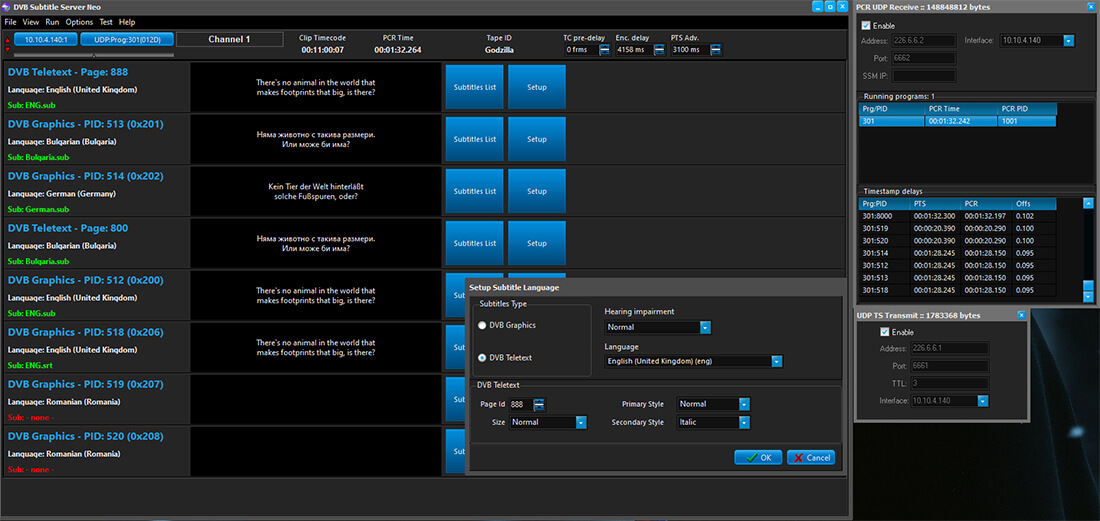Click the UDP:Prog:301(012D) button
This screenshot has width=1100, height=521.
(127, 39)
